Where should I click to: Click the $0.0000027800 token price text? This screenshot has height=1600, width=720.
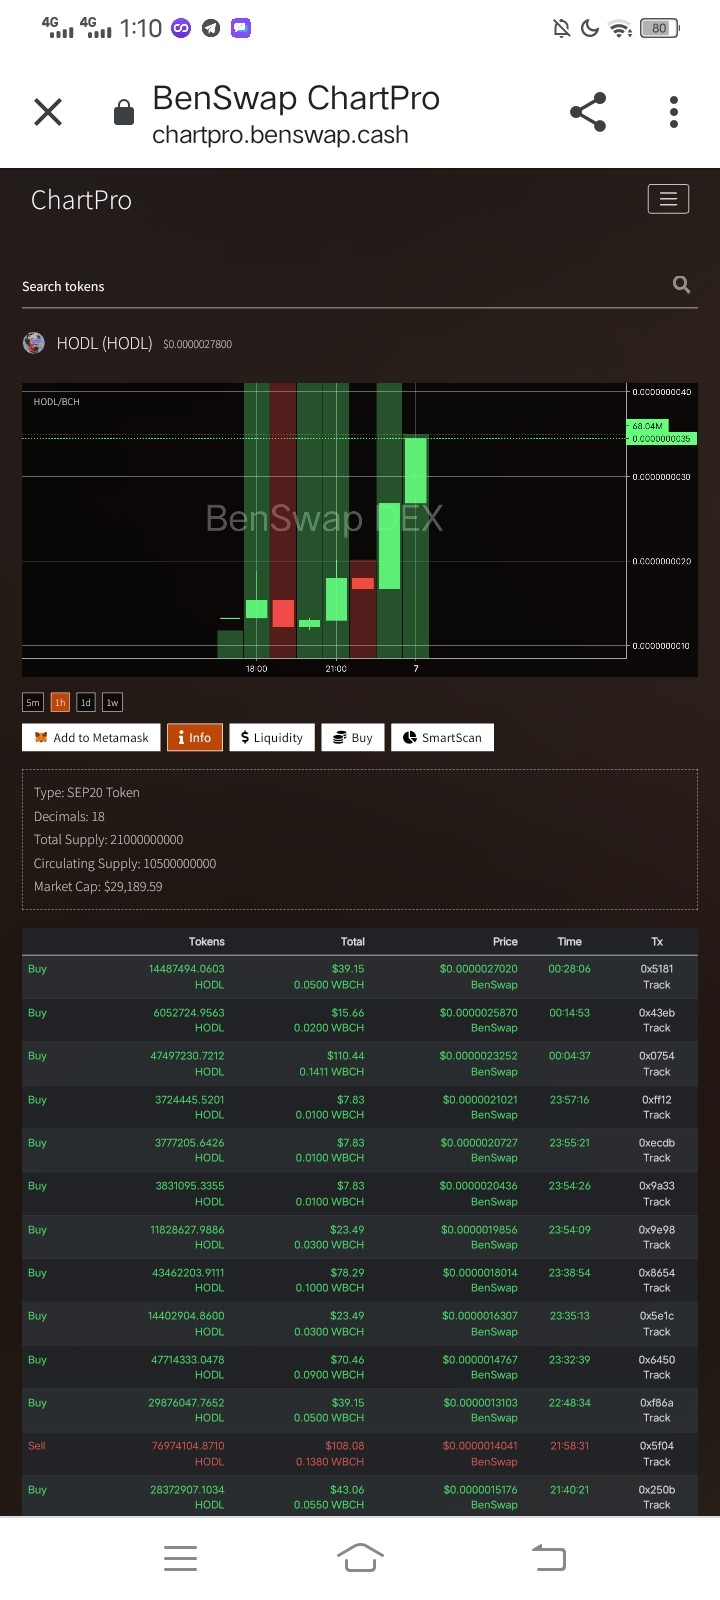click(197, 344)
